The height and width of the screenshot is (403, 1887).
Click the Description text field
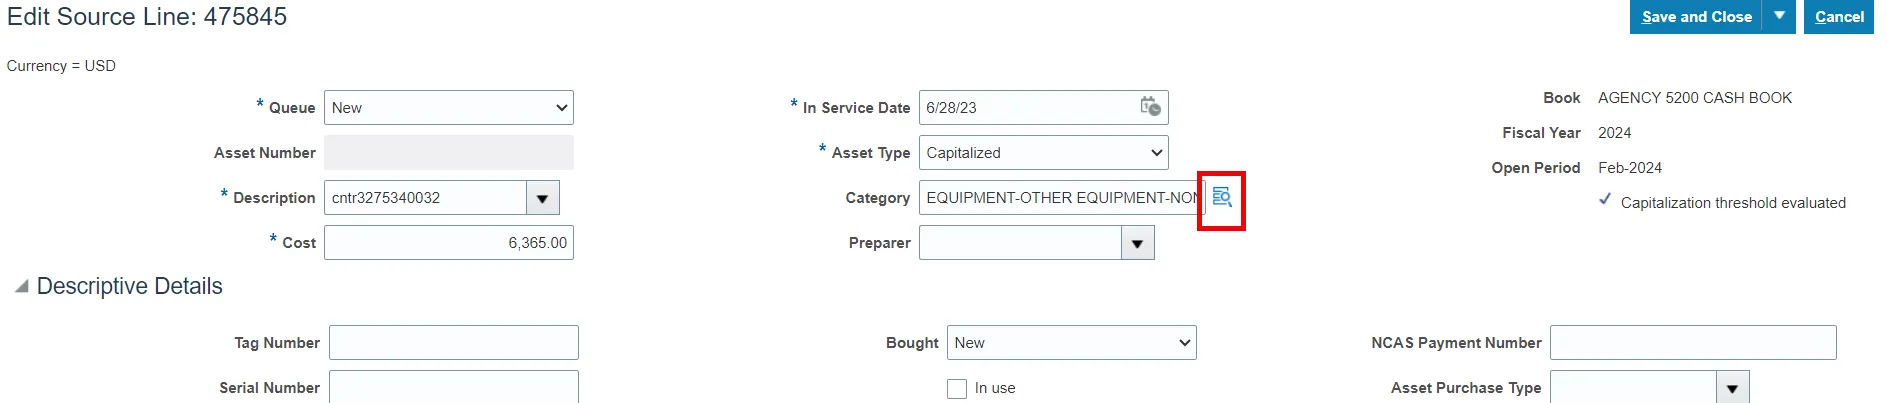tap(425, 198)
